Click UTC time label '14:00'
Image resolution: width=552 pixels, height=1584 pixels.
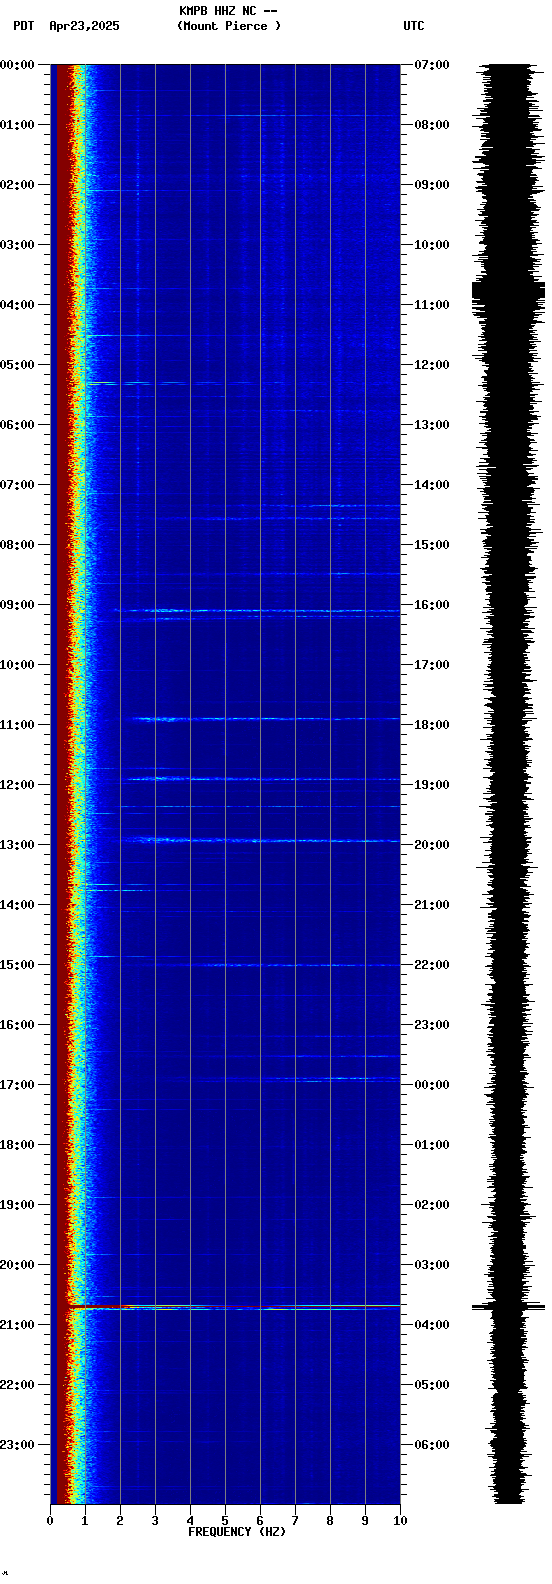432,485
